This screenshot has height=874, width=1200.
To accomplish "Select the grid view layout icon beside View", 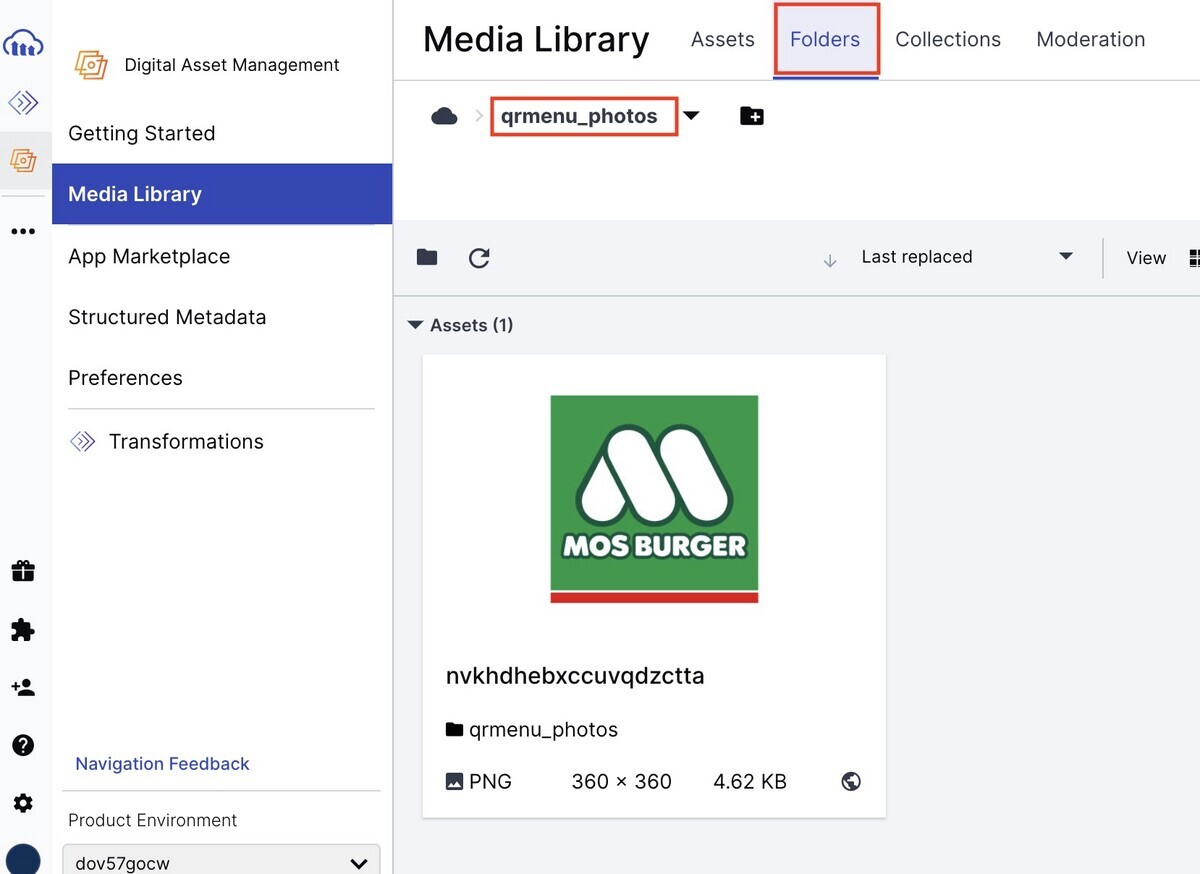I will 1194,257.
